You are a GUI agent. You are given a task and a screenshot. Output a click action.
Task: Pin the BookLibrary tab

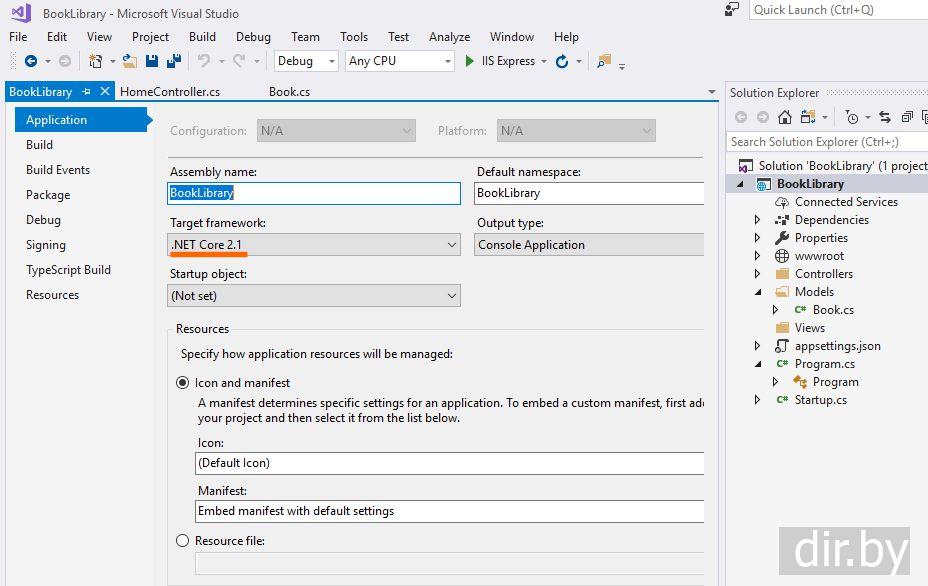click(x=86, y=92)
